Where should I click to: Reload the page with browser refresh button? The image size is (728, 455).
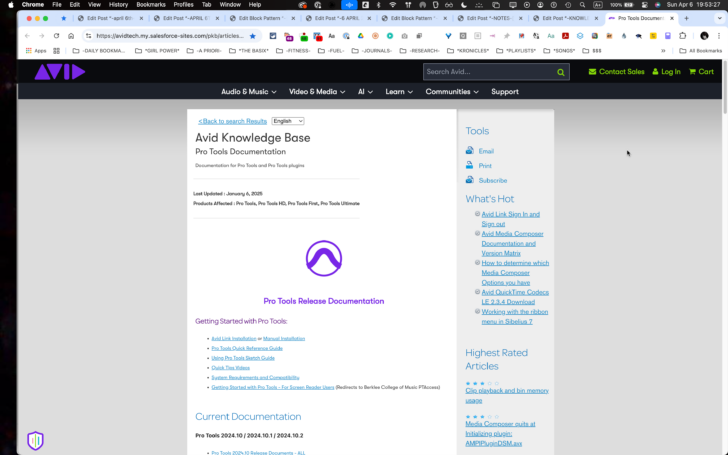(57, 35)
